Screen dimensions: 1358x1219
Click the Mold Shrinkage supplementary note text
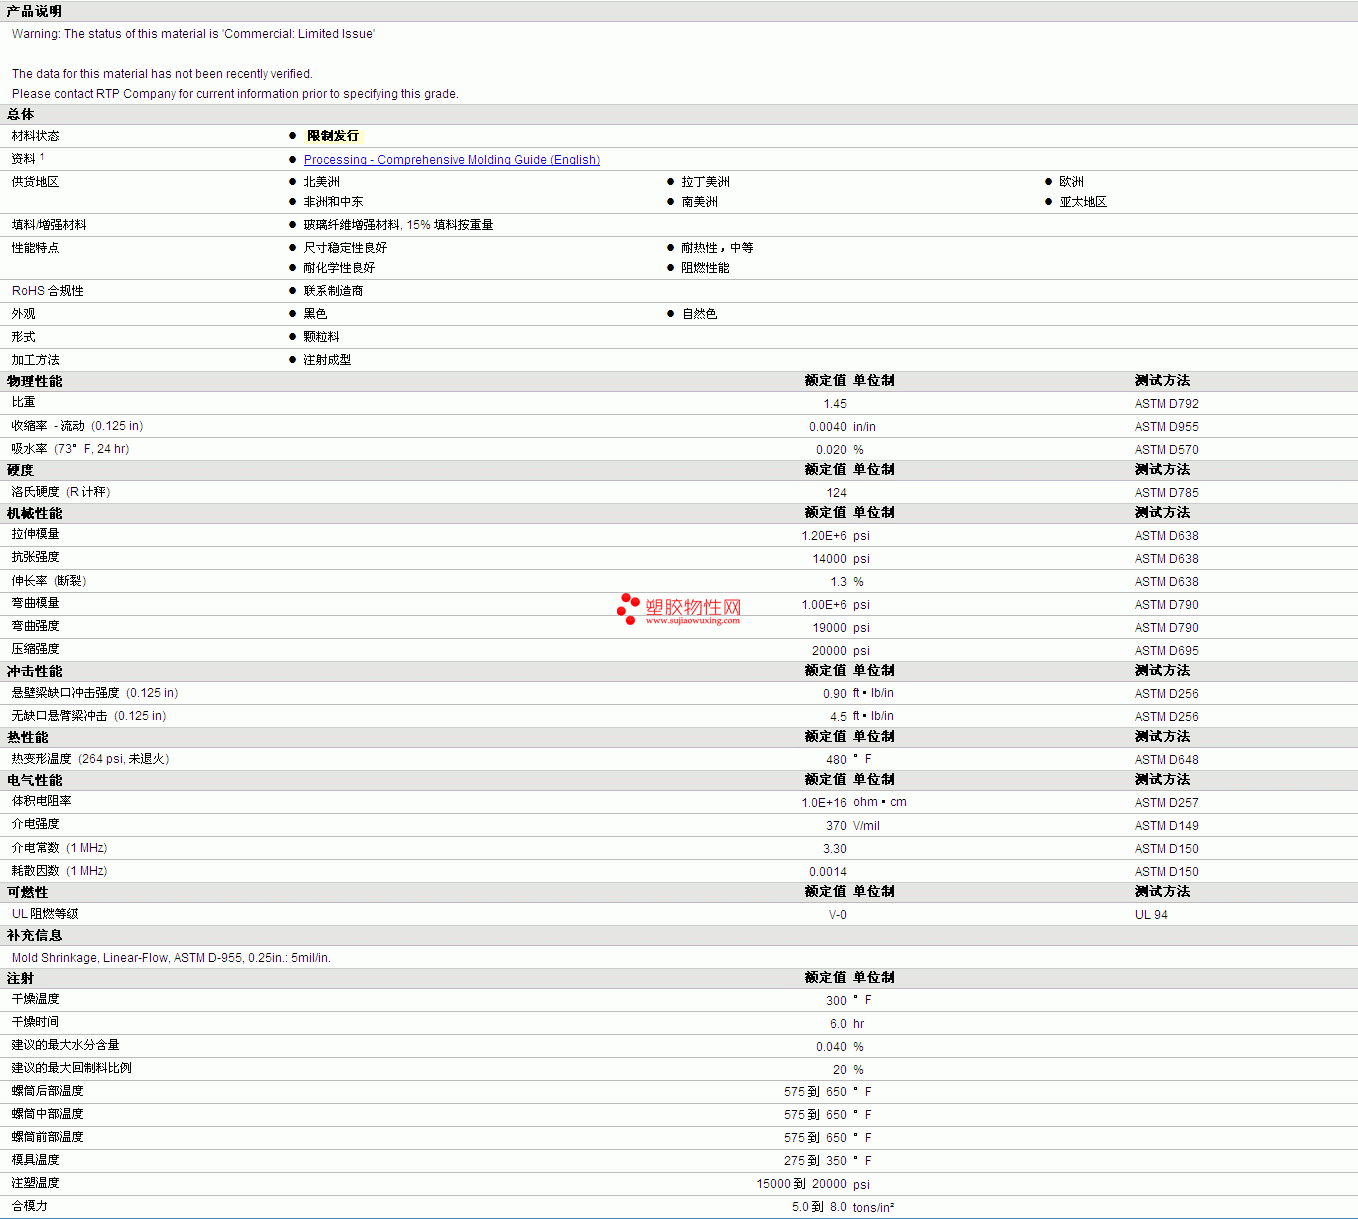pyautogui.click(x=171, y=958)
